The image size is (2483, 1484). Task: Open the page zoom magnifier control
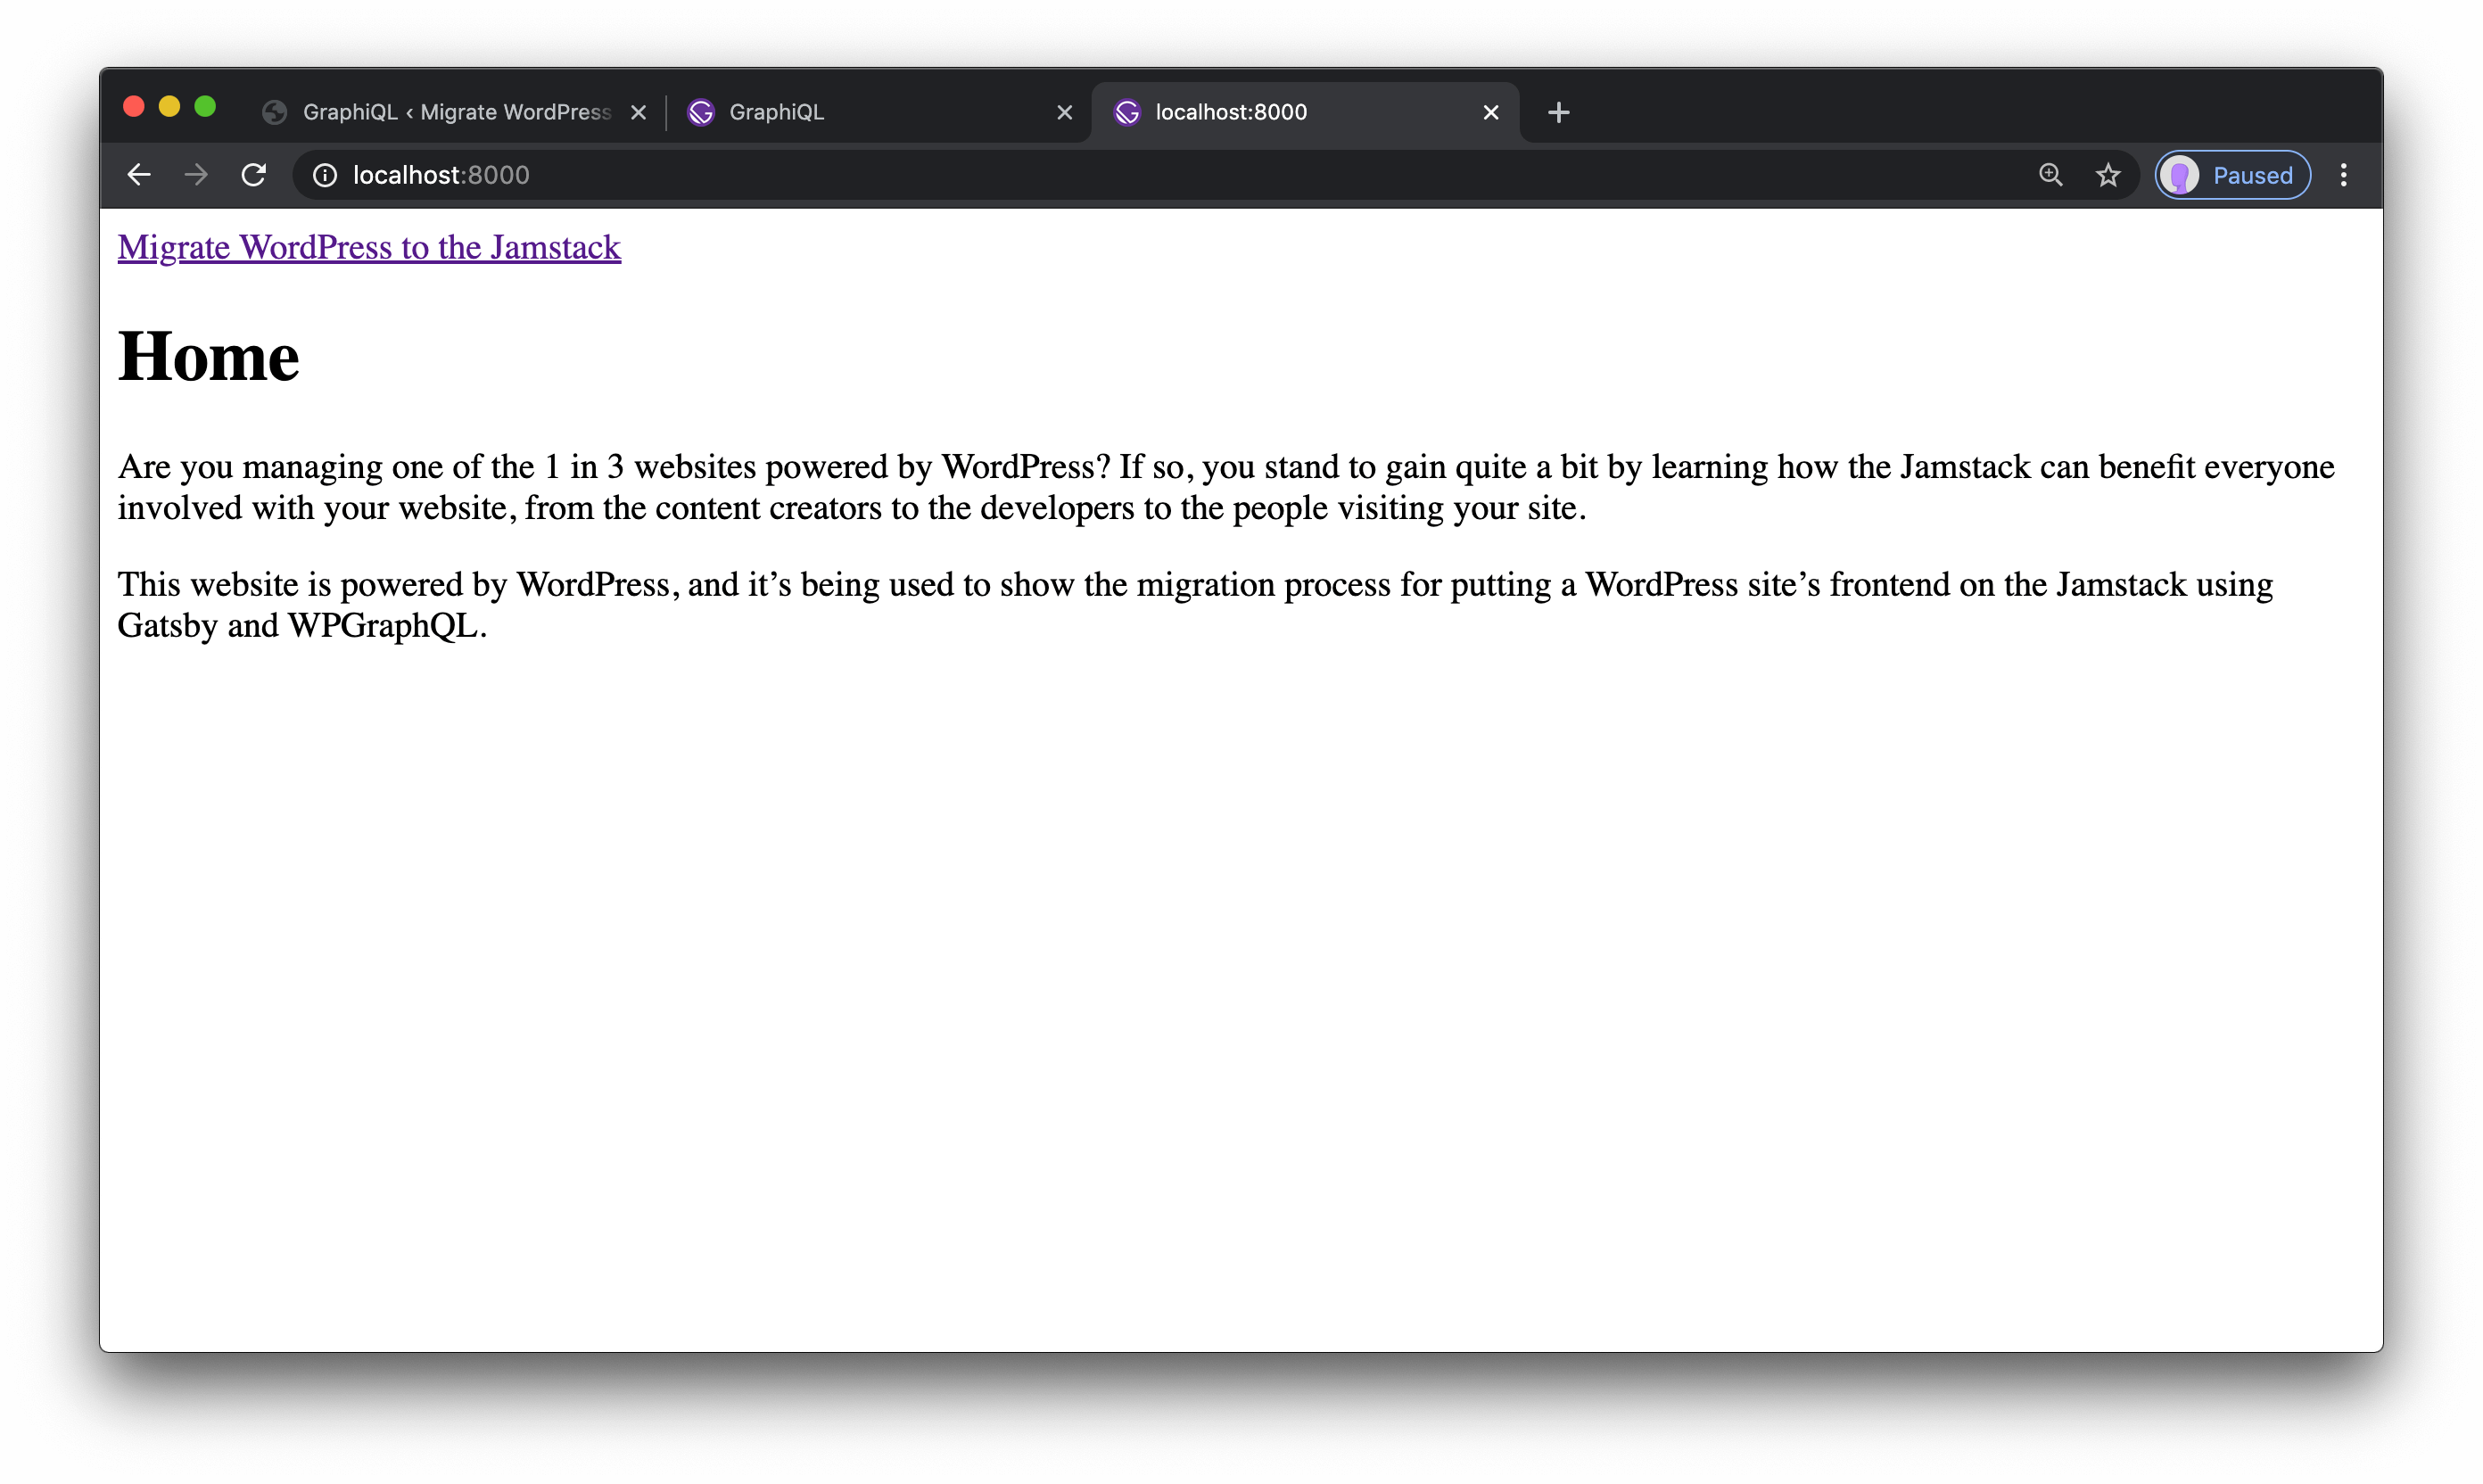2051,175
